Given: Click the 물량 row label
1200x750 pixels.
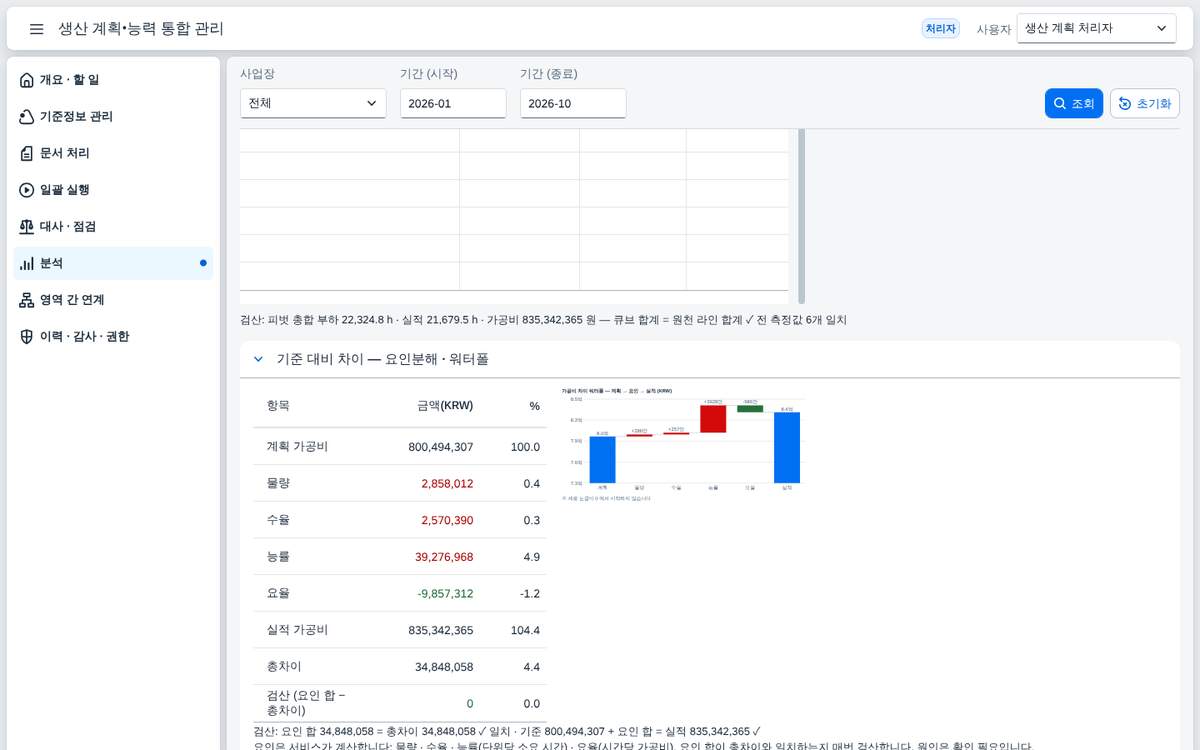Looking at the screenshot, I should pos(278,483).
